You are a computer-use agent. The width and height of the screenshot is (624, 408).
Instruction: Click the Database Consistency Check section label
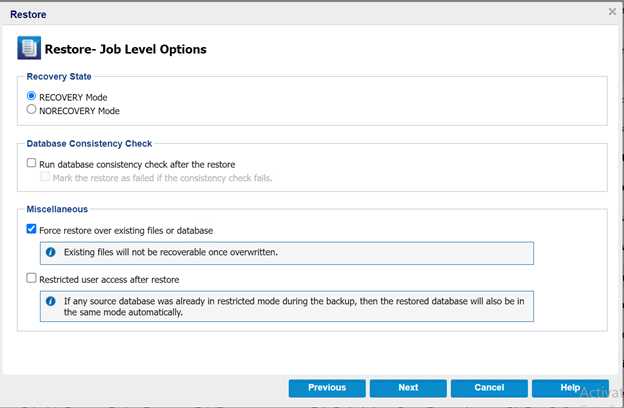tap(89, 144)
